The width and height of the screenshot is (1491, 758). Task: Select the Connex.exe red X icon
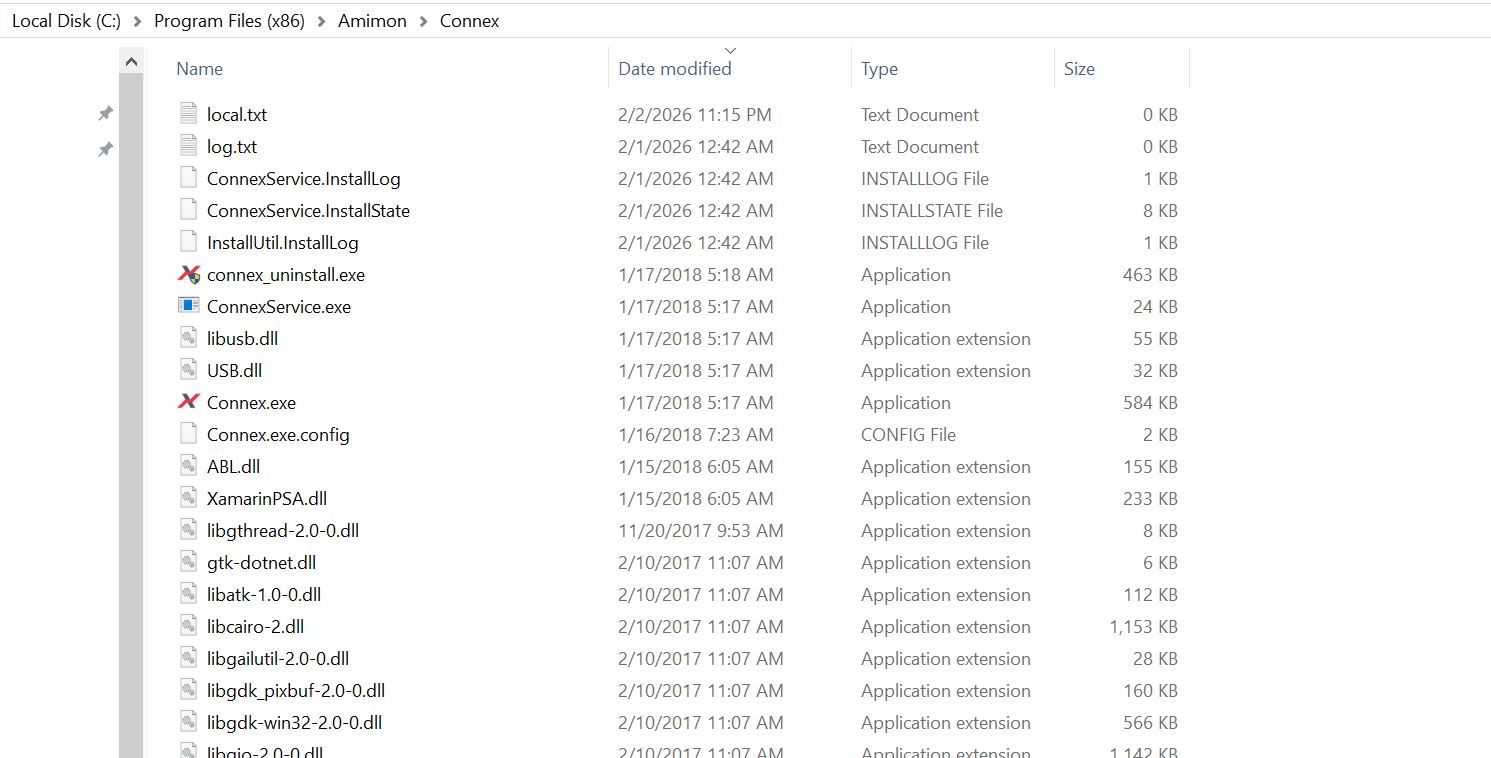[188, 402]
